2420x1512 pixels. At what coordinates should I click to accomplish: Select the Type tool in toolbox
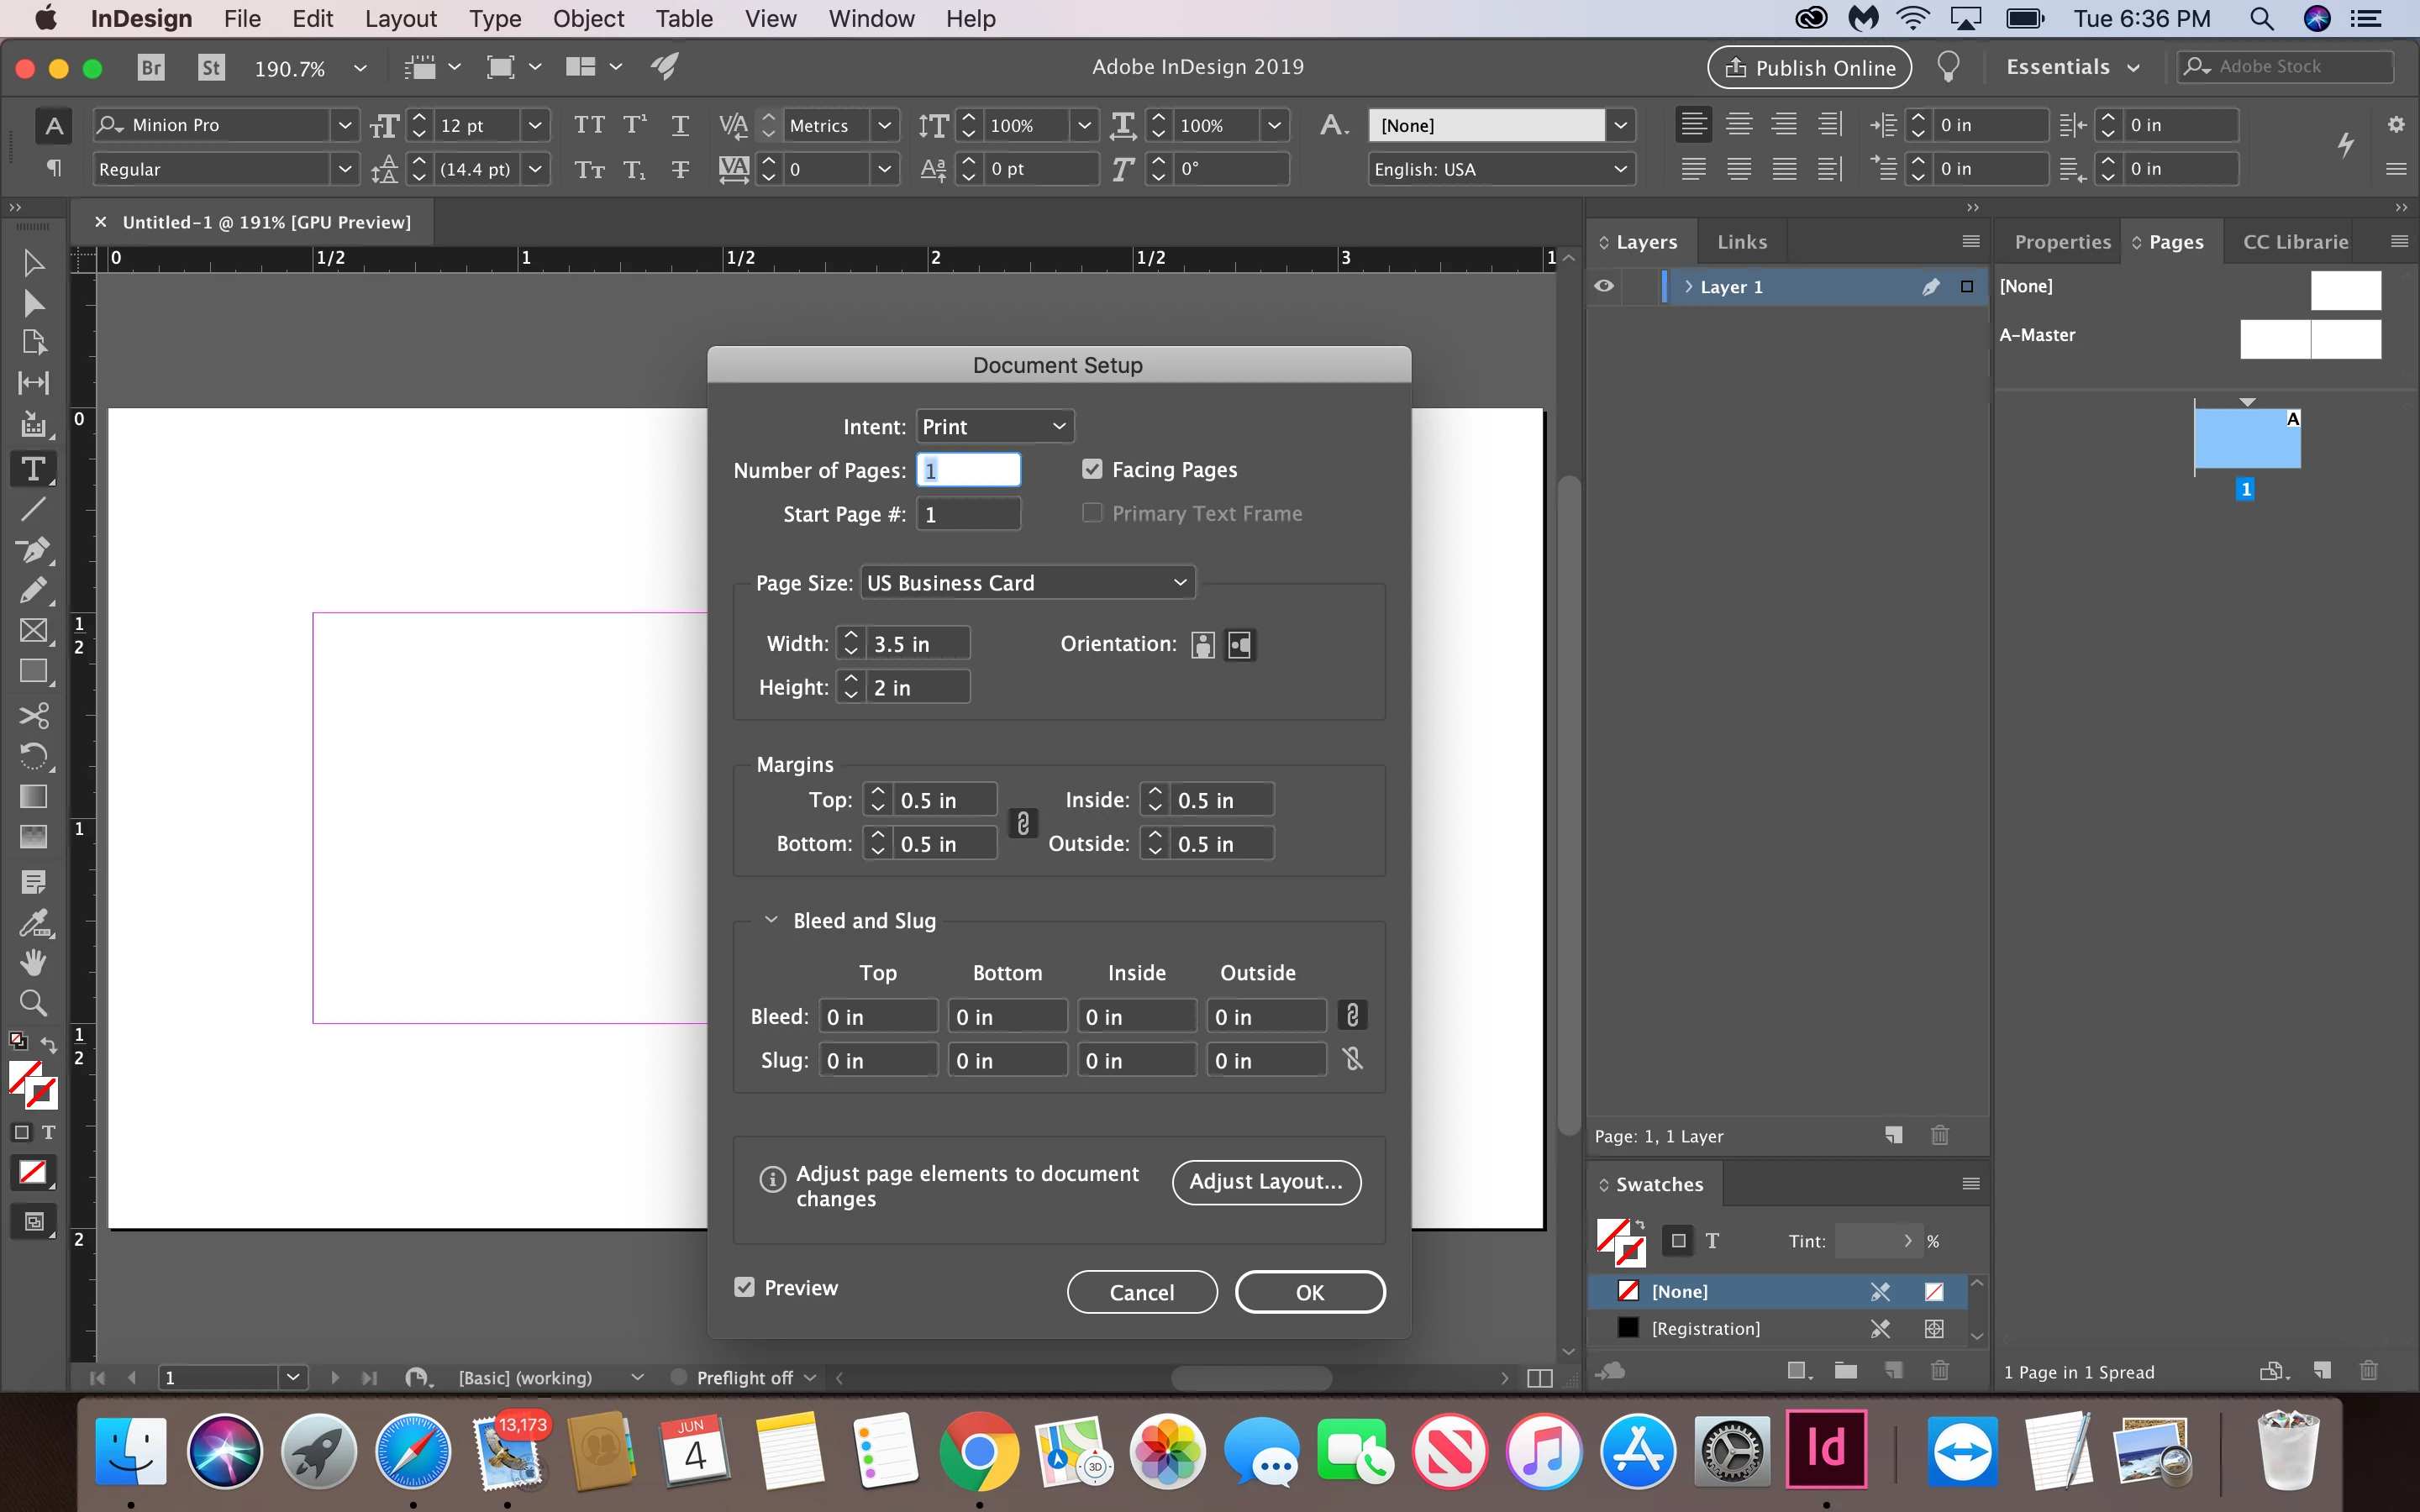tap(33, 469)
